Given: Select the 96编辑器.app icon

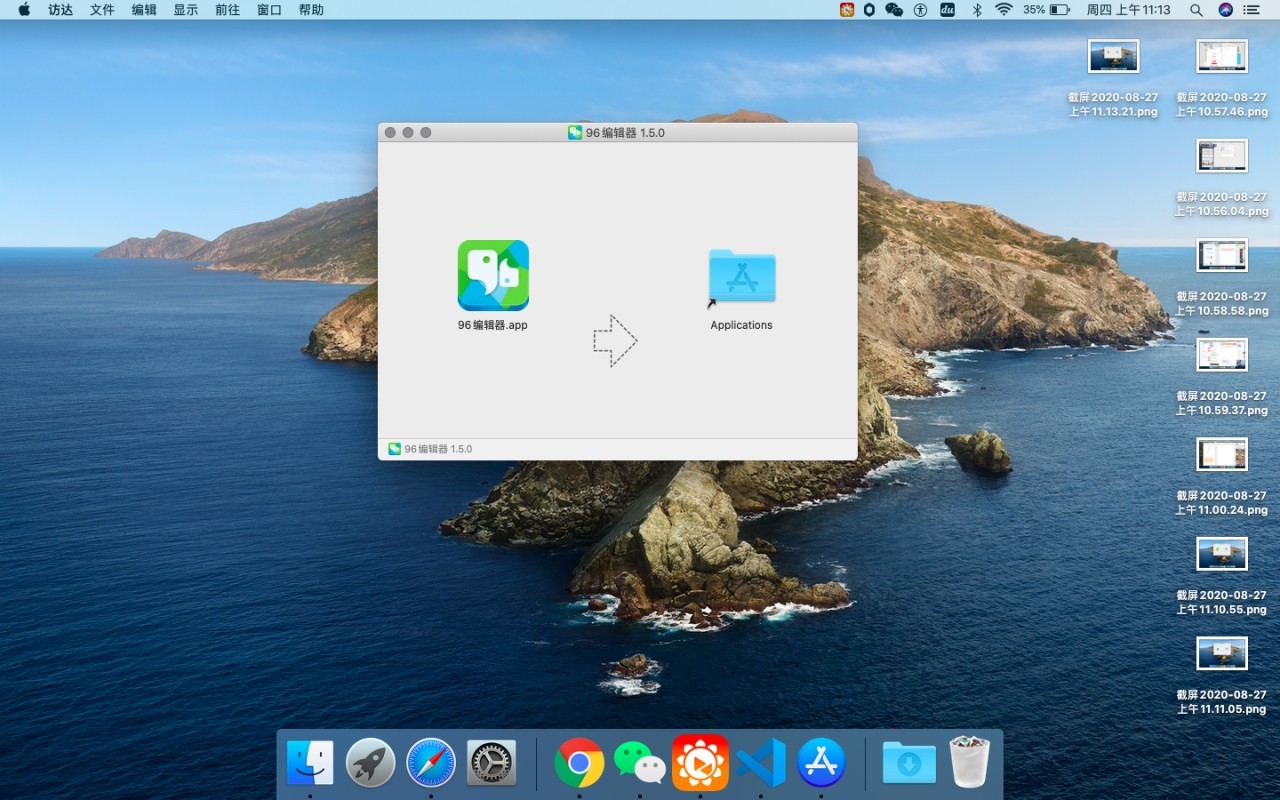Looking at the screenshot, I should (x=493, y=275).
